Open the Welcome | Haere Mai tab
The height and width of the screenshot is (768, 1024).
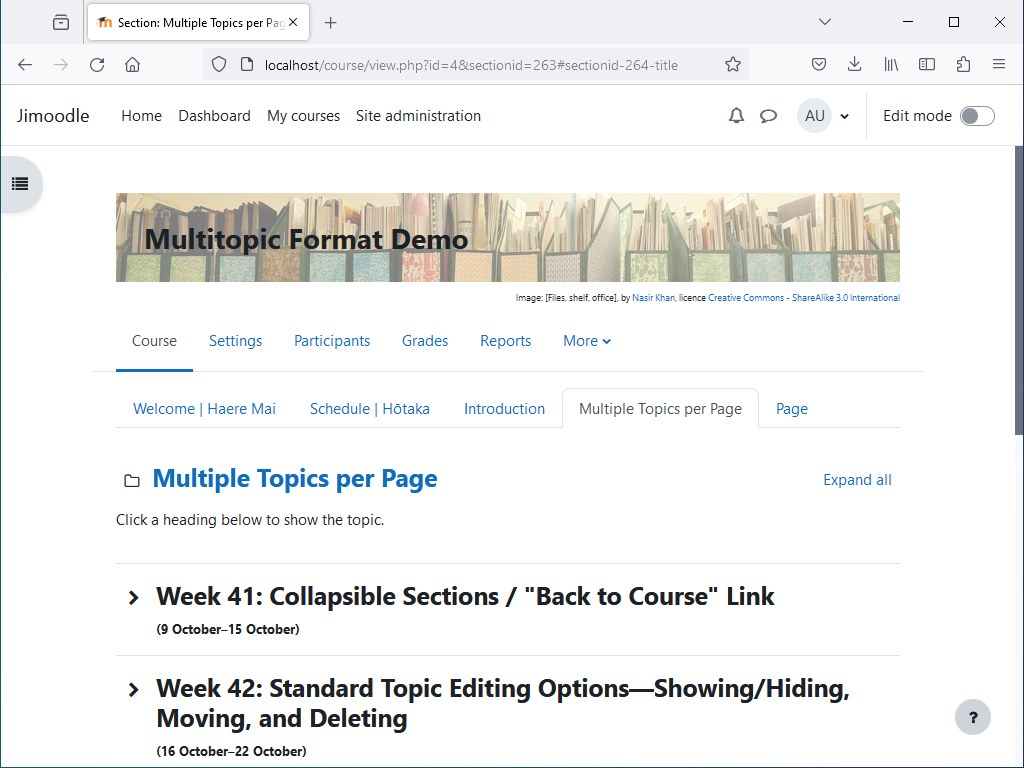coord(204,409)
